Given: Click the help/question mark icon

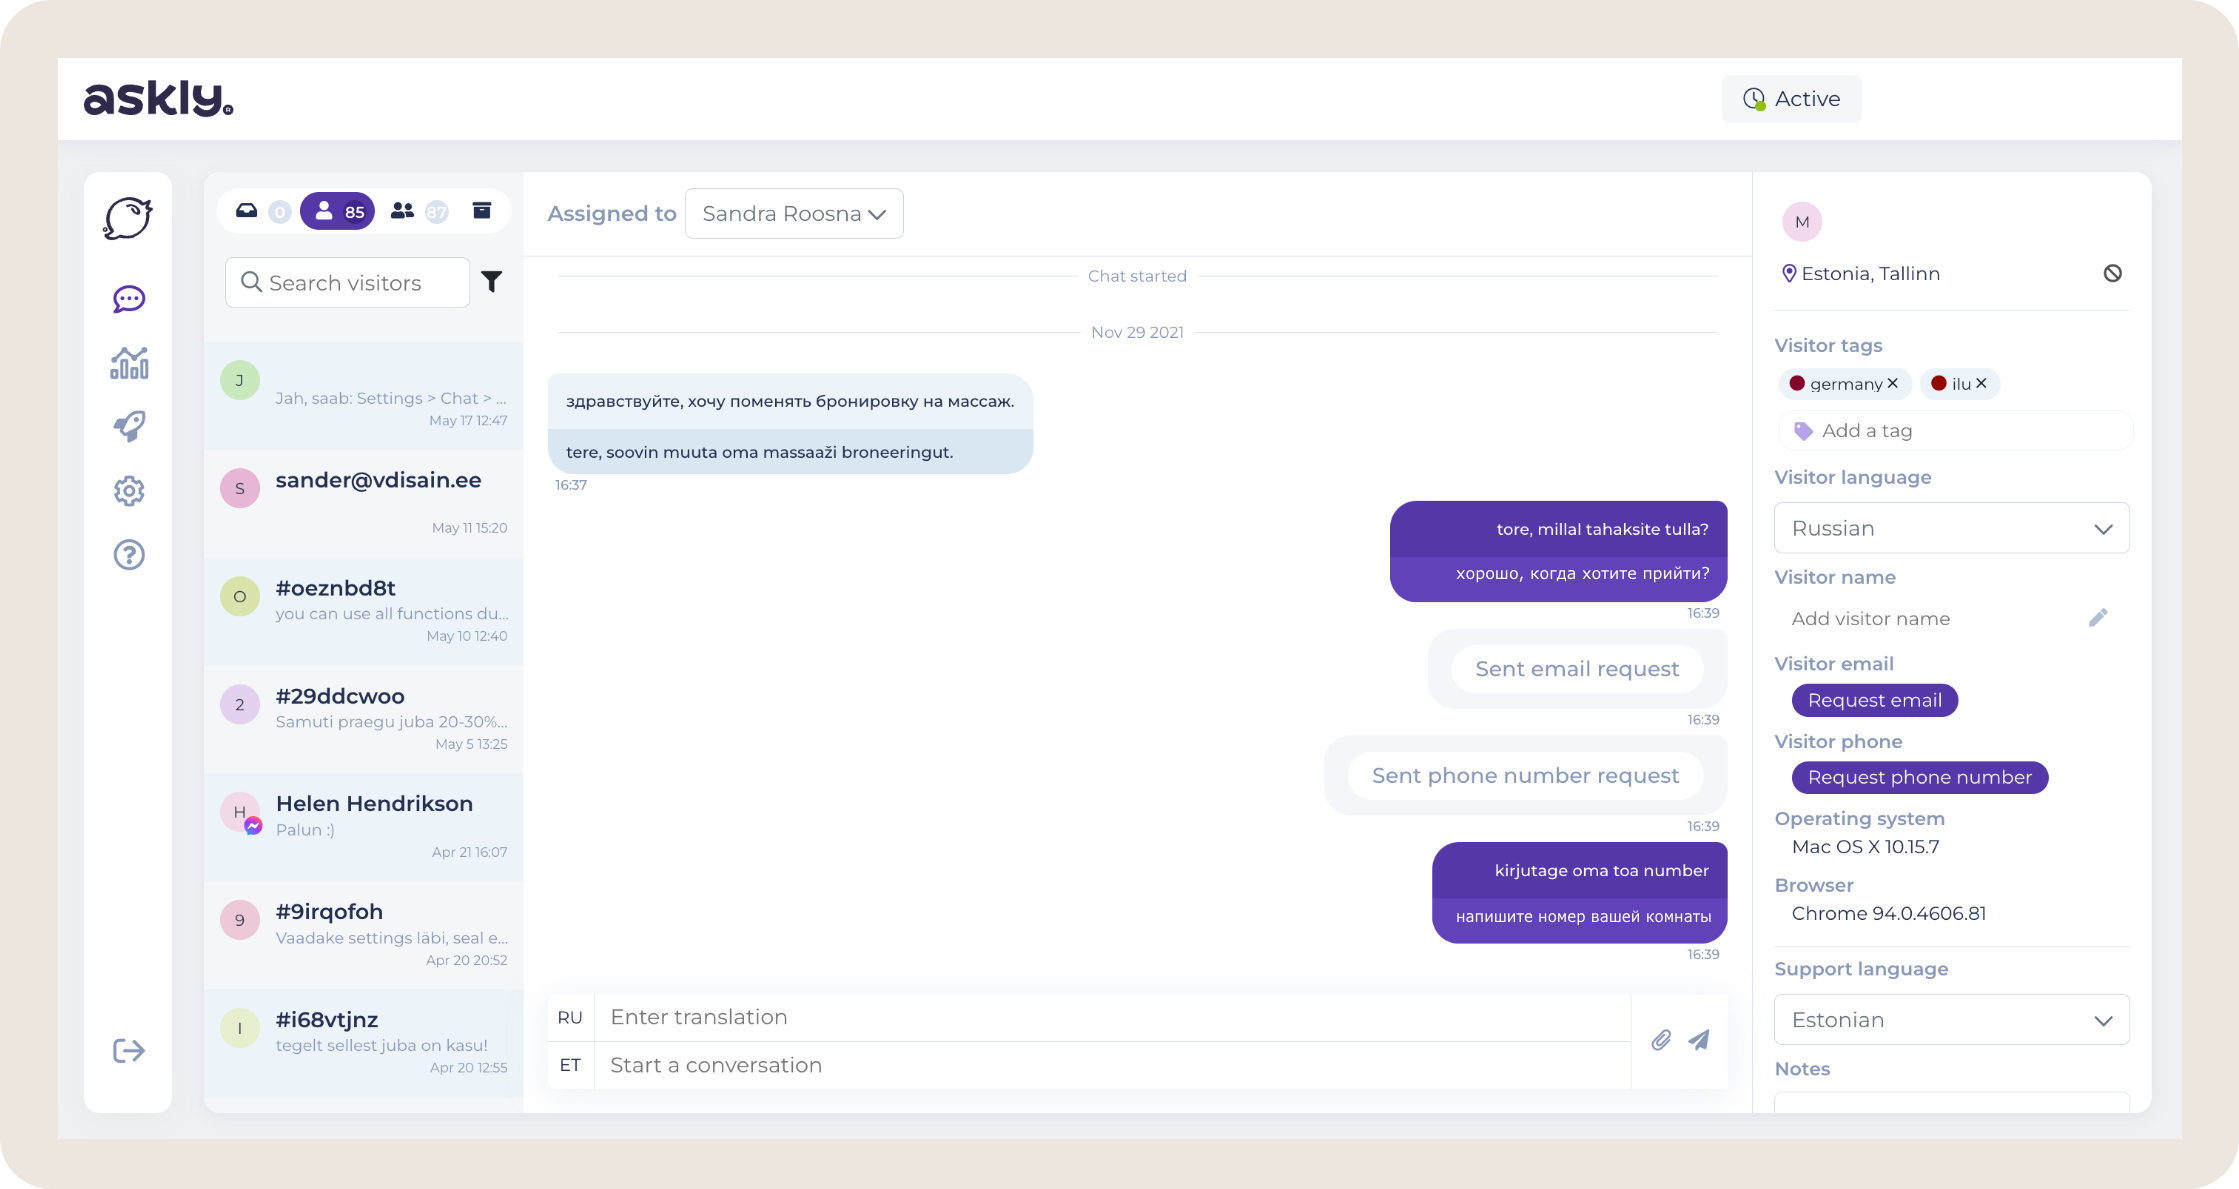Looking at the screenshot, I should pyautogui.click(x=130, y=554).
